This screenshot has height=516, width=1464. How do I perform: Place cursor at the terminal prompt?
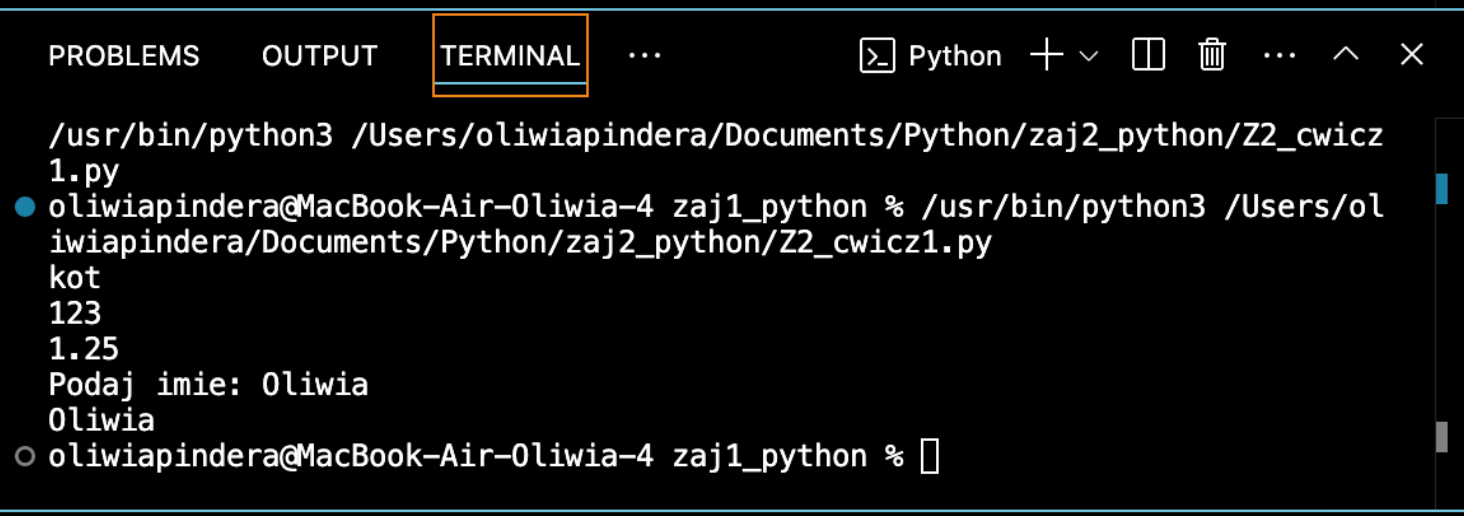(929, 457)
